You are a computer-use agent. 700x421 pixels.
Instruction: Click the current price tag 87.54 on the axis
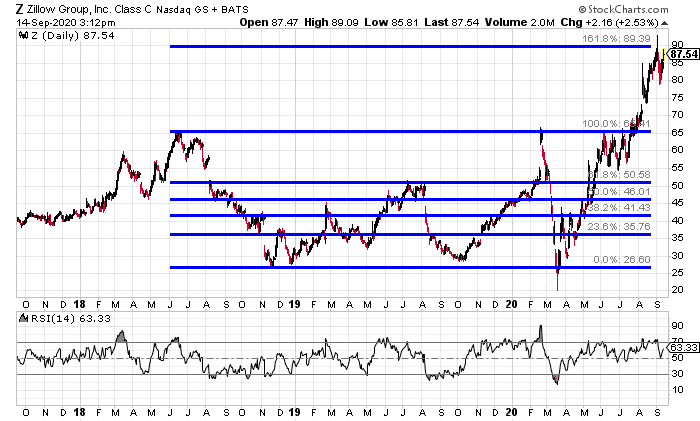click(683, 54)
